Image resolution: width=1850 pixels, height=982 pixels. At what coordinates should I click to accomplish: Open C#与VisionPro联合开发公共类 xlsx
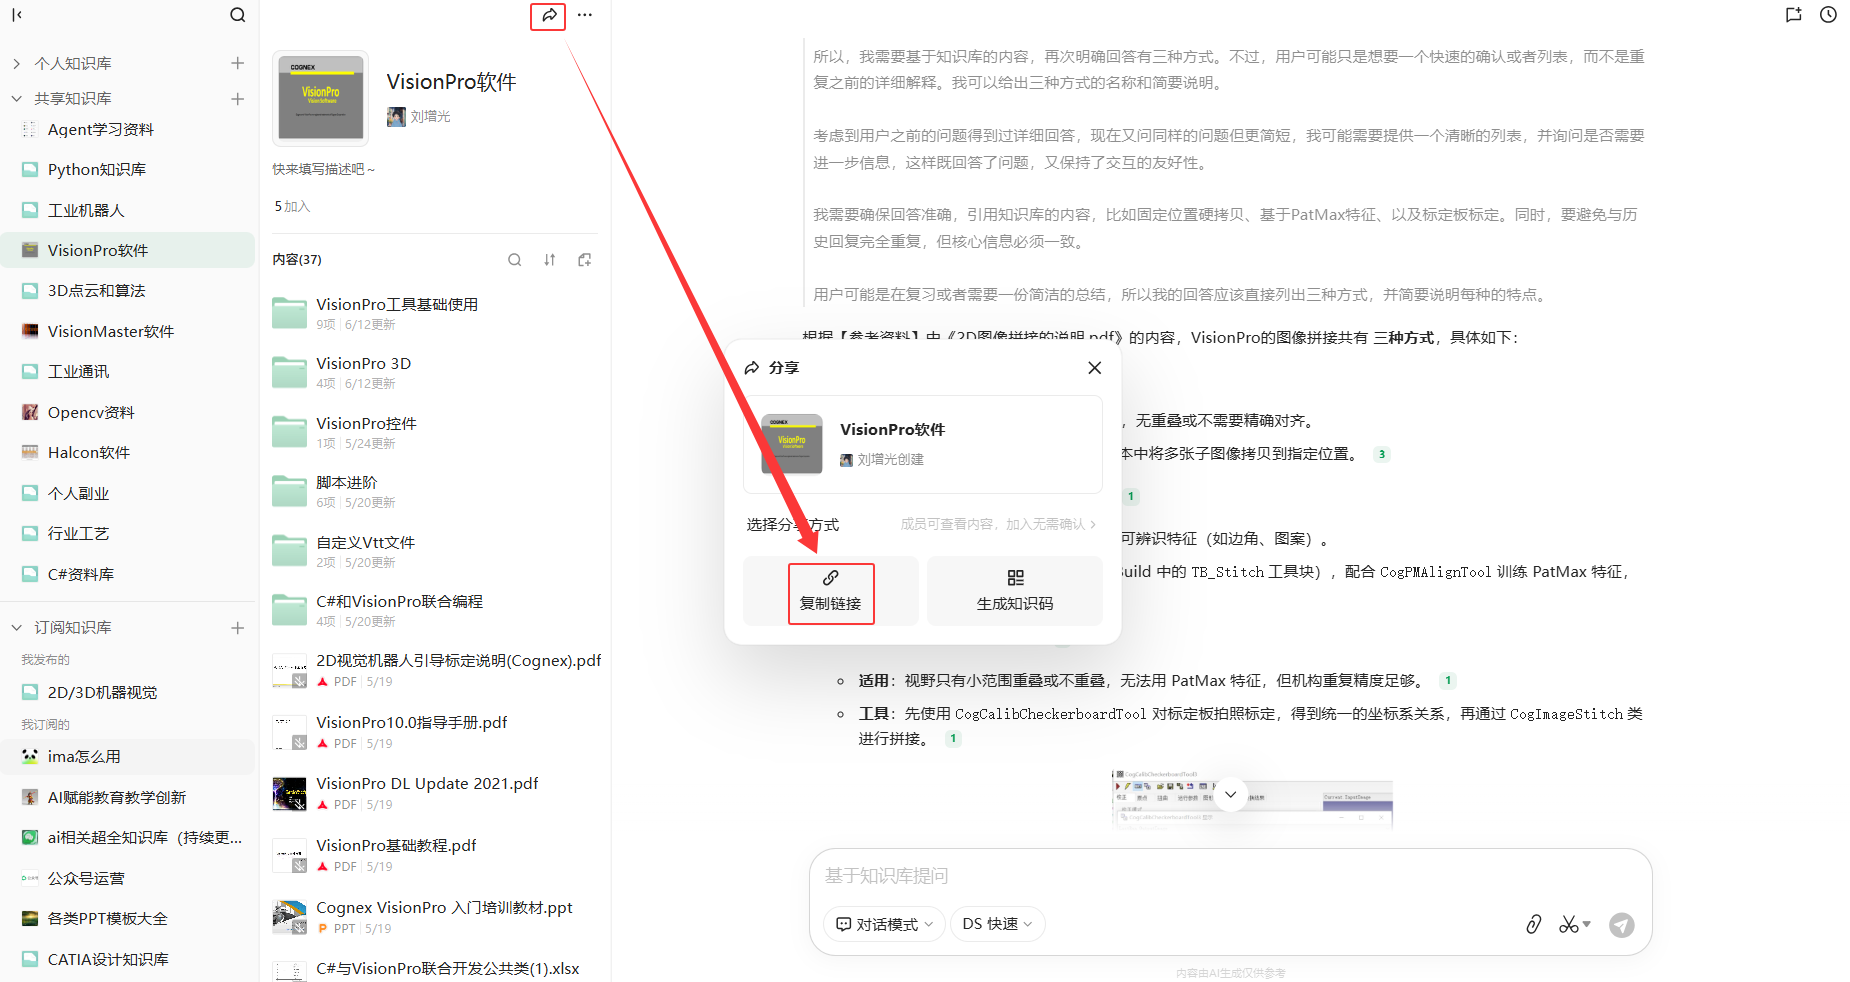[x=436, y=969]
